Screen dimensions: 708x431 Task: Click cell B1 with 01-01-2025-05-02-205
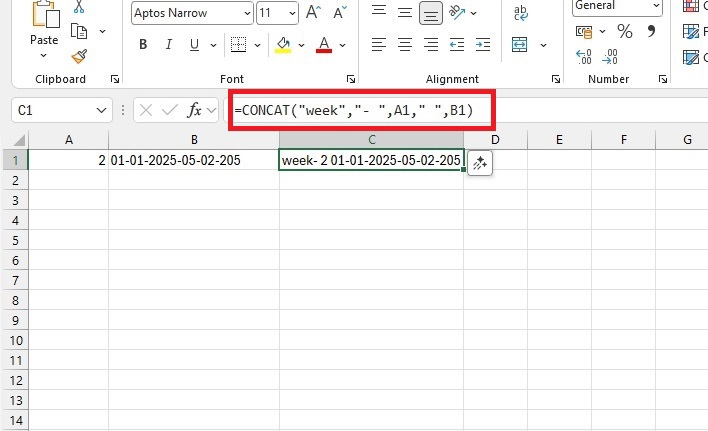tap(194, 160)
